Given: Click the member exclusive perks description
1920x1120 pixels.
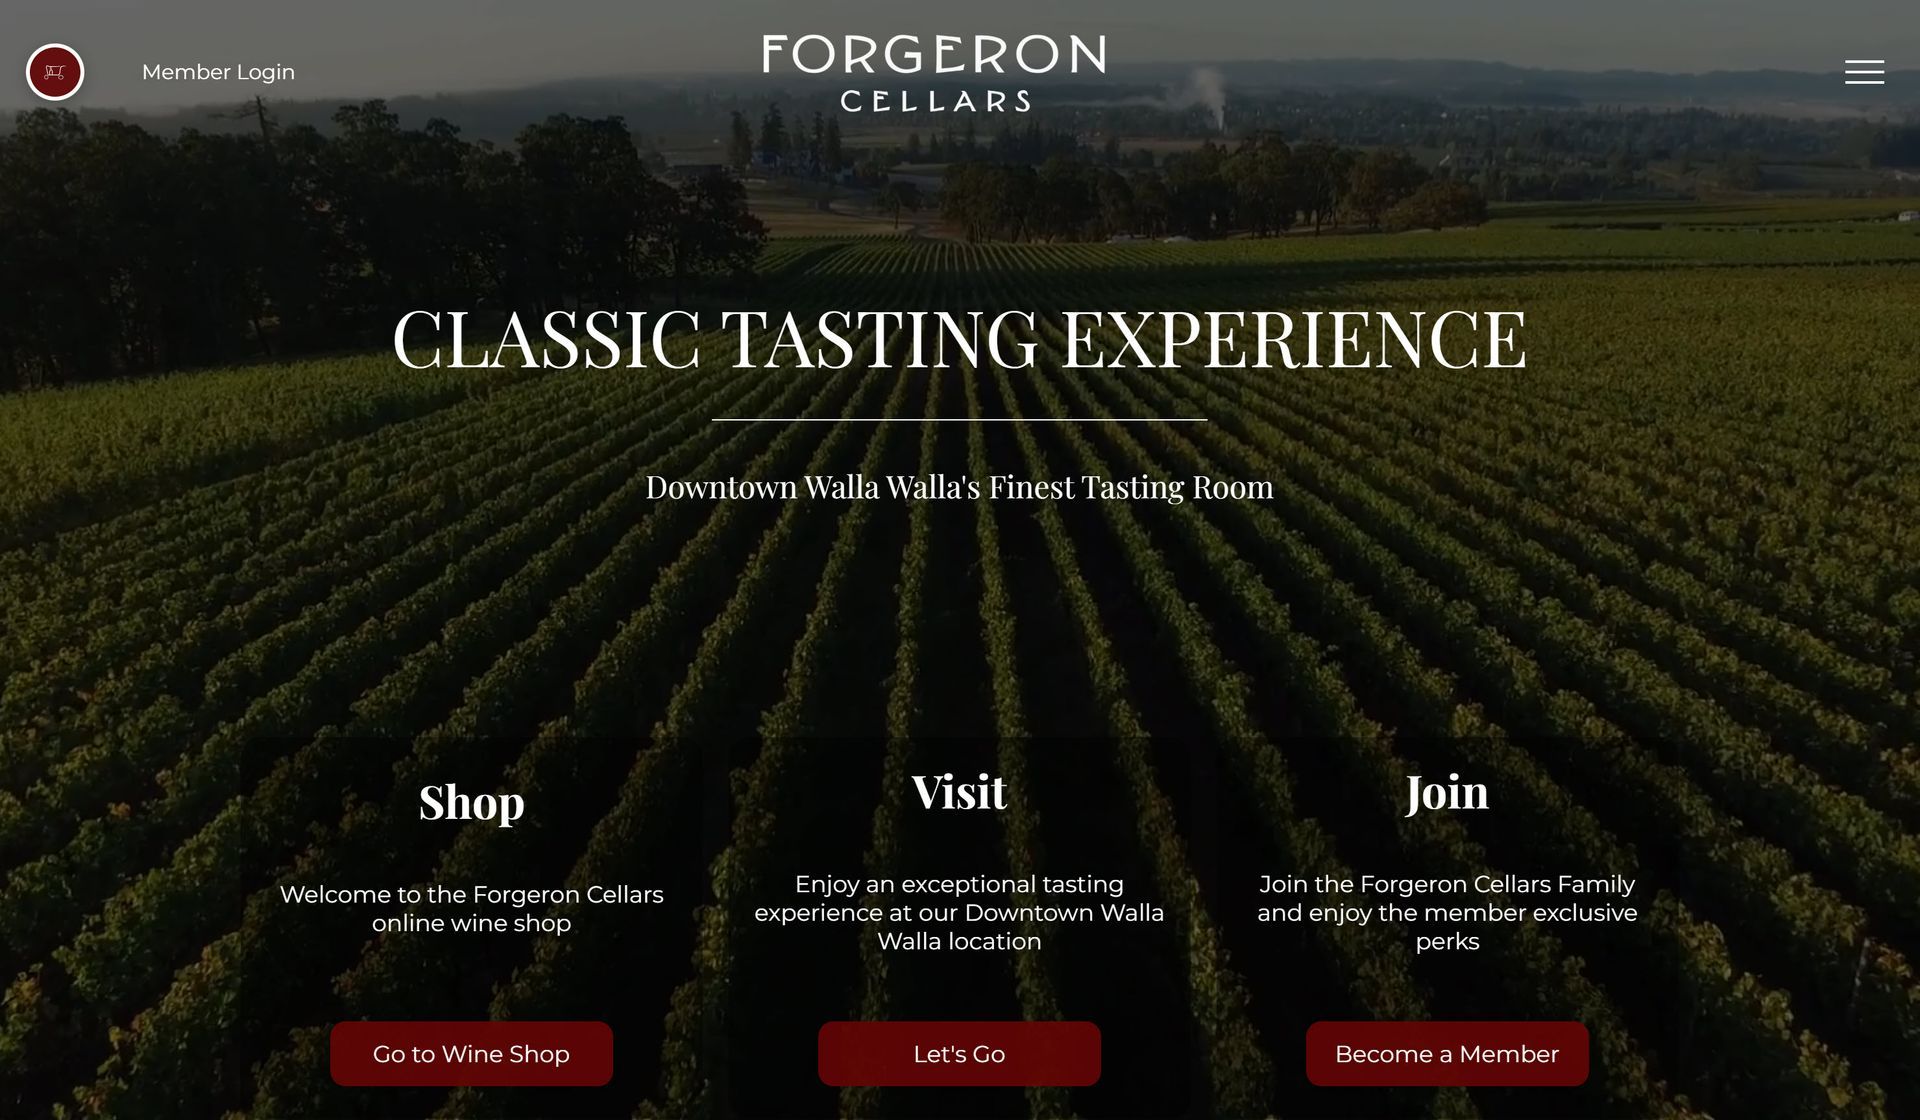Looking at the screenshot, I should click(1447, 912).
